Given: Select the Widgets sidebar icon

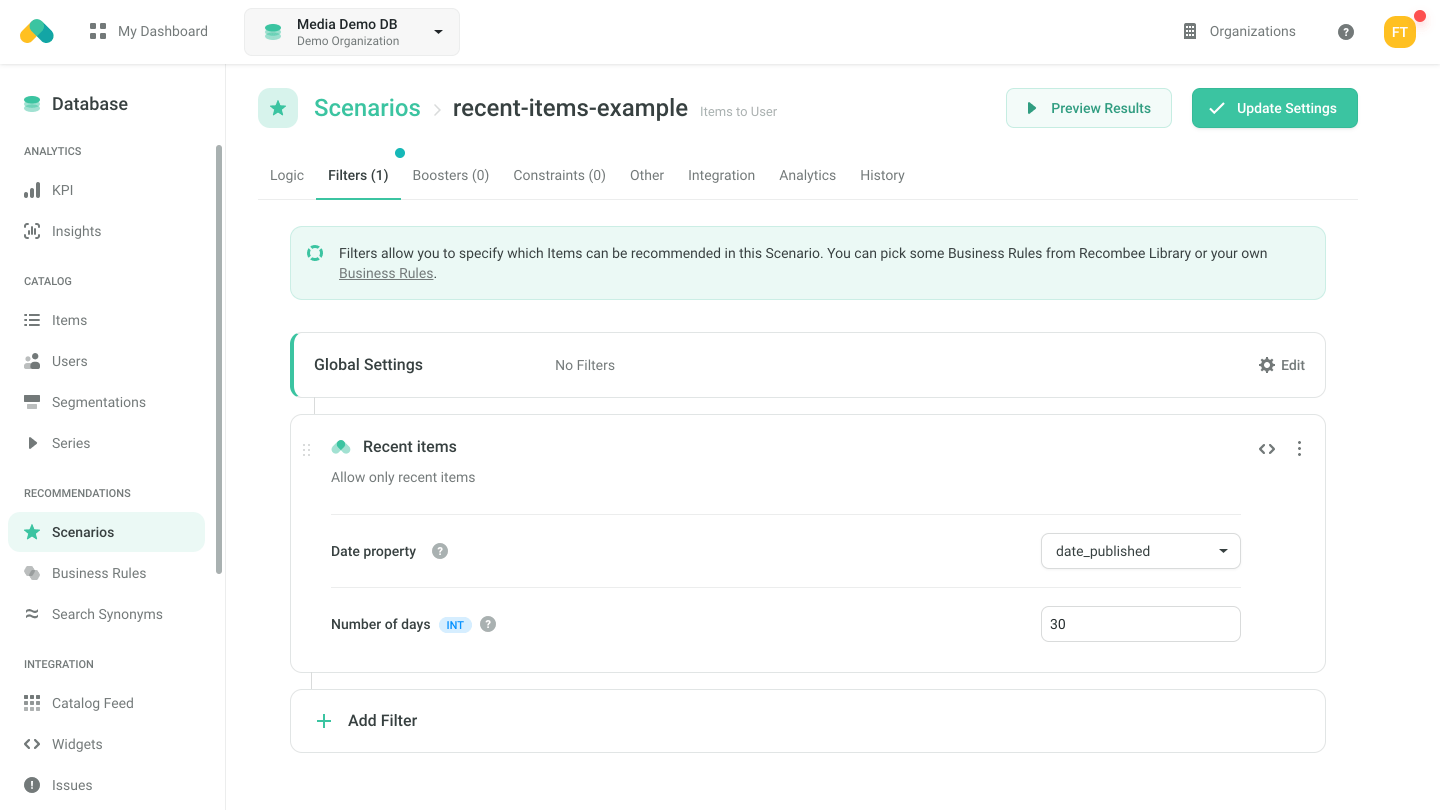Looking at the screenshot, I should tap(31, 744).
